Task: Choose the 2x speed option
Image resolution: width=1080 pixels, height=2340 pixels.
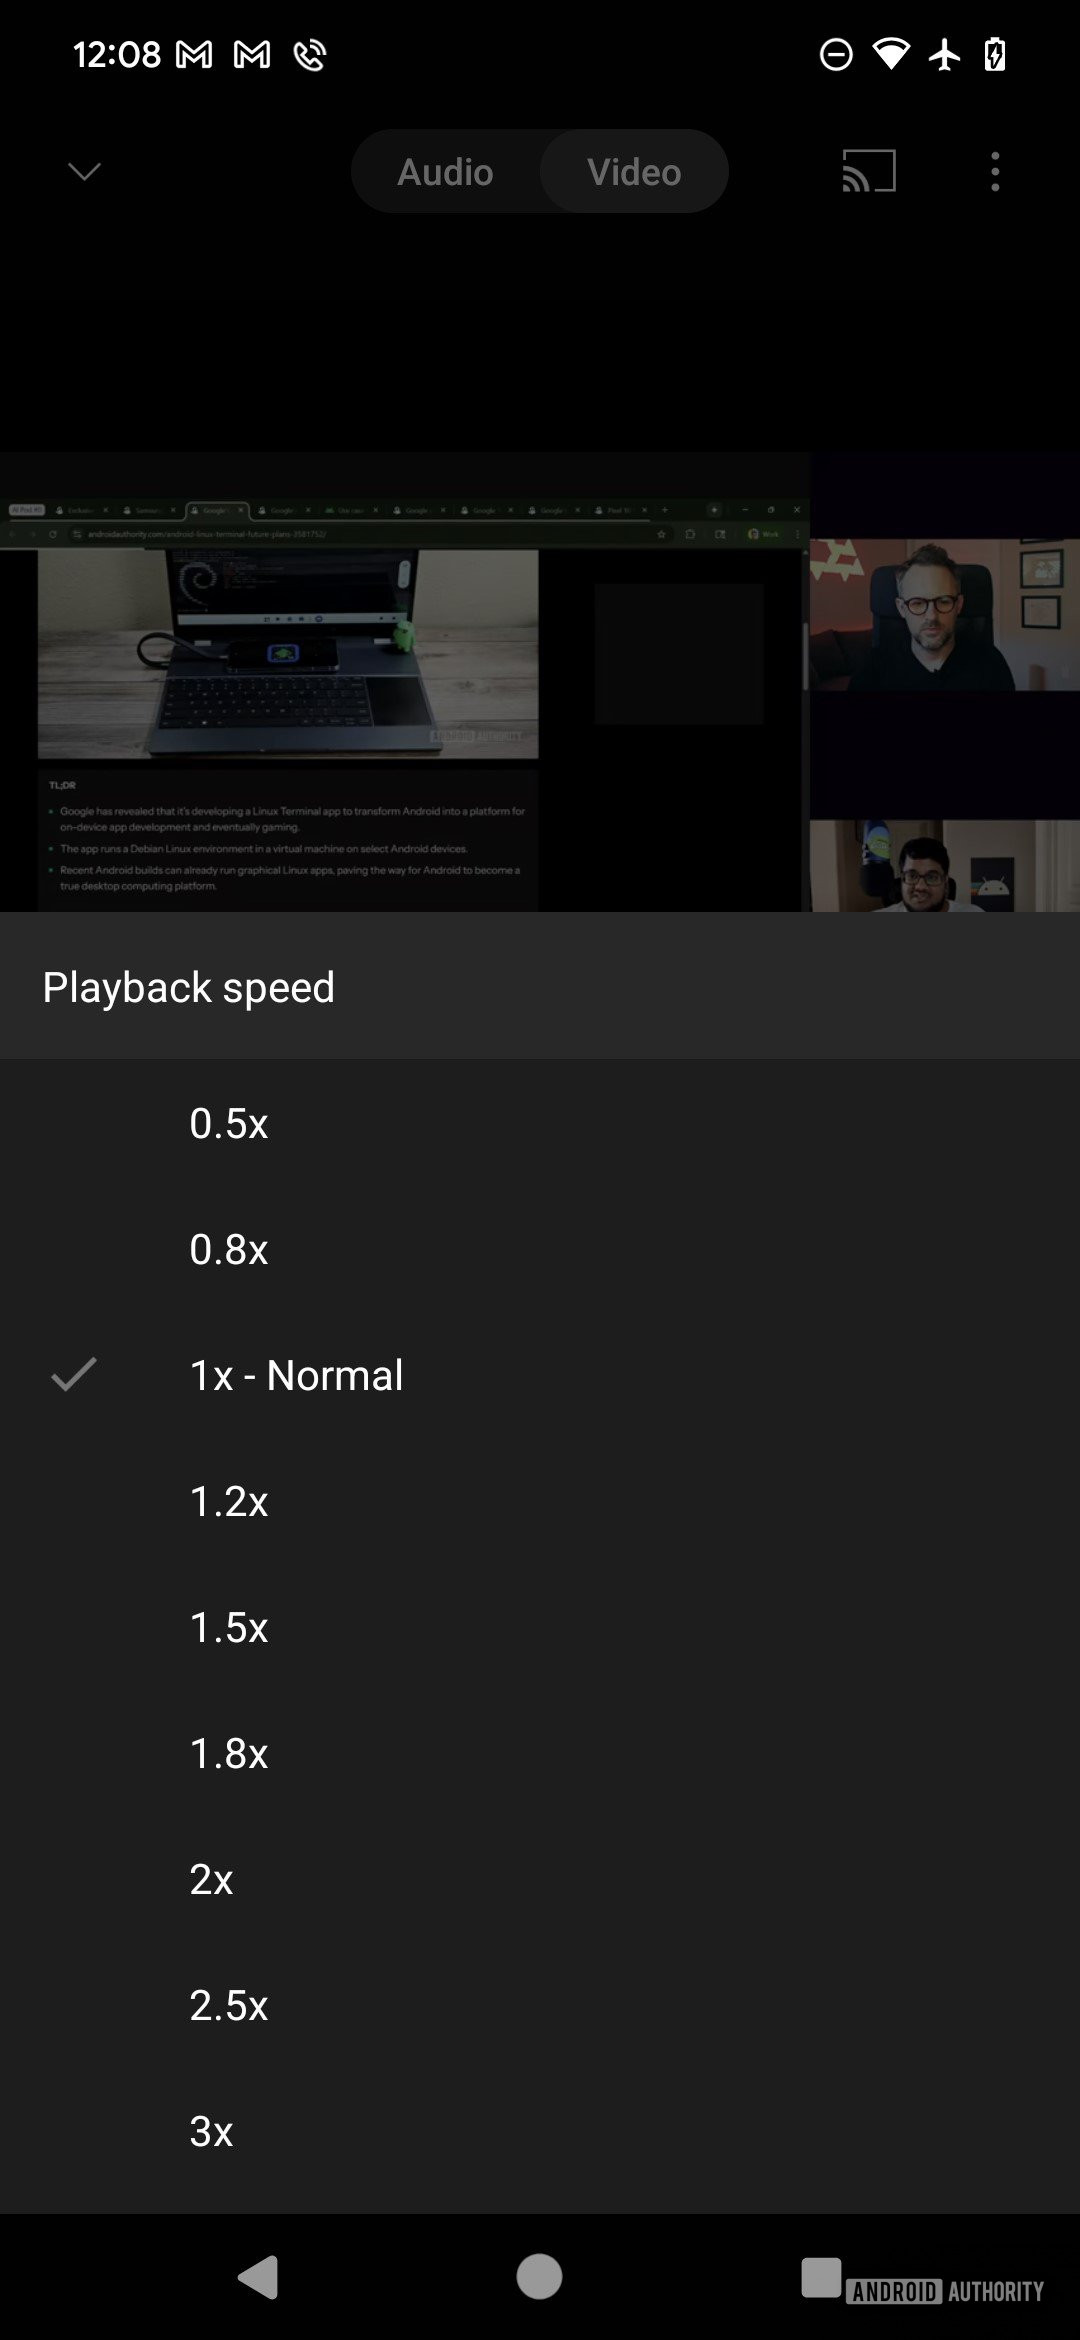Action: point(540,1879)
